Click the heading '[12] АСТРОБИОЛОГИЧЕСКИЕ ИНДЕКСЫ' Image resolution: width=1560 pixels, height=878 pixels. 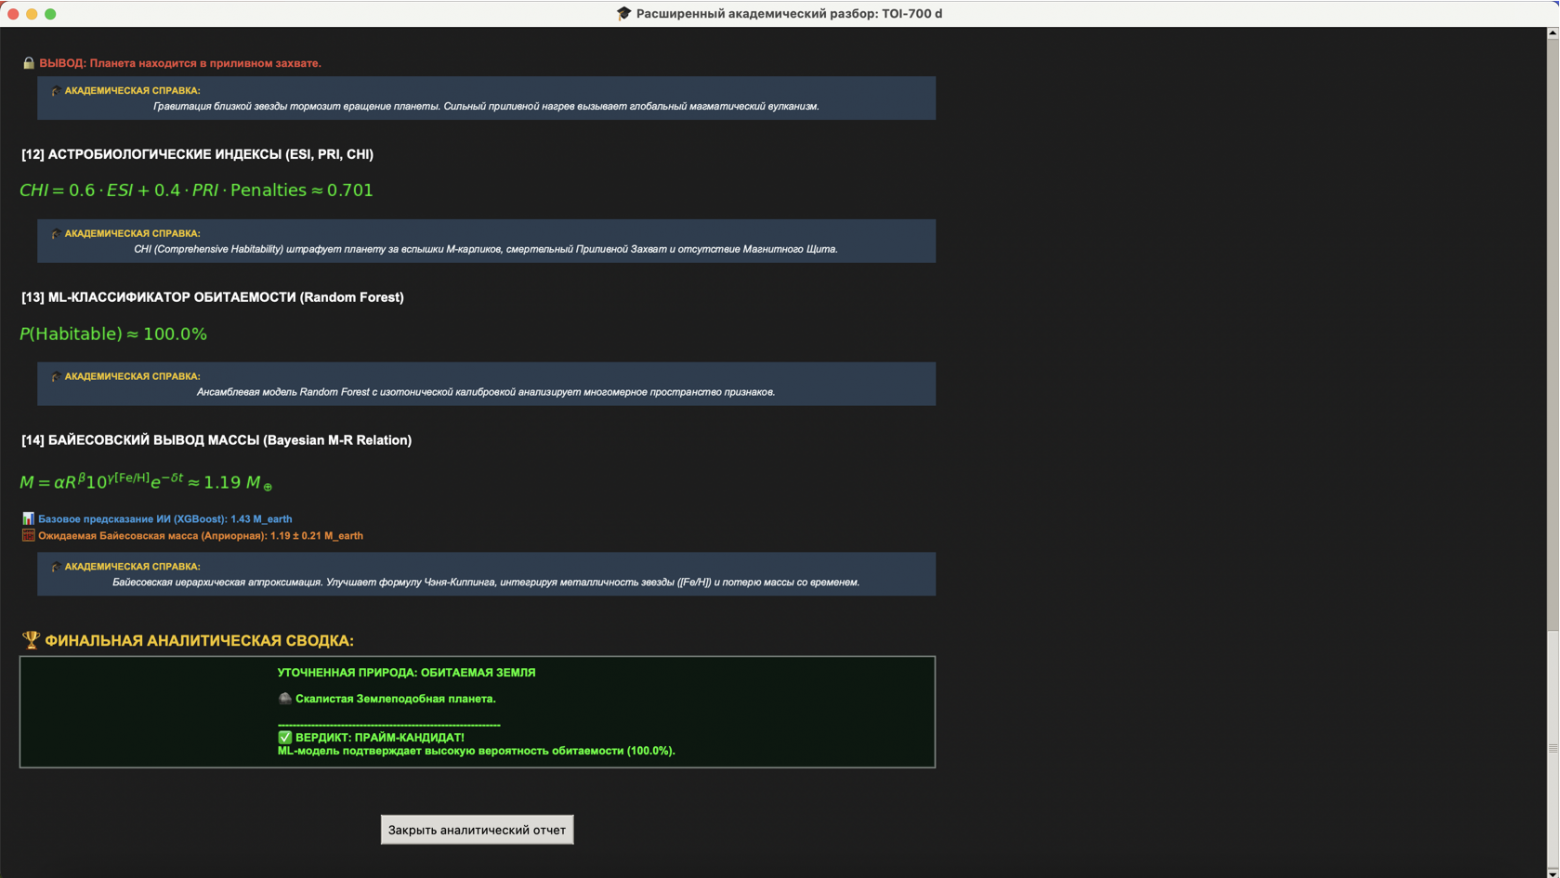(x=197, y=154)
